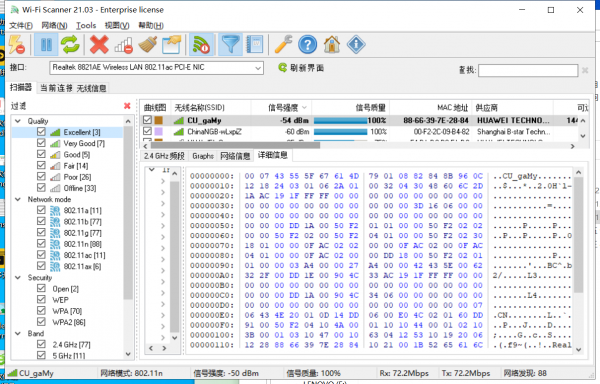
Task: Open the Tools menu
Action: pos(86,26)
